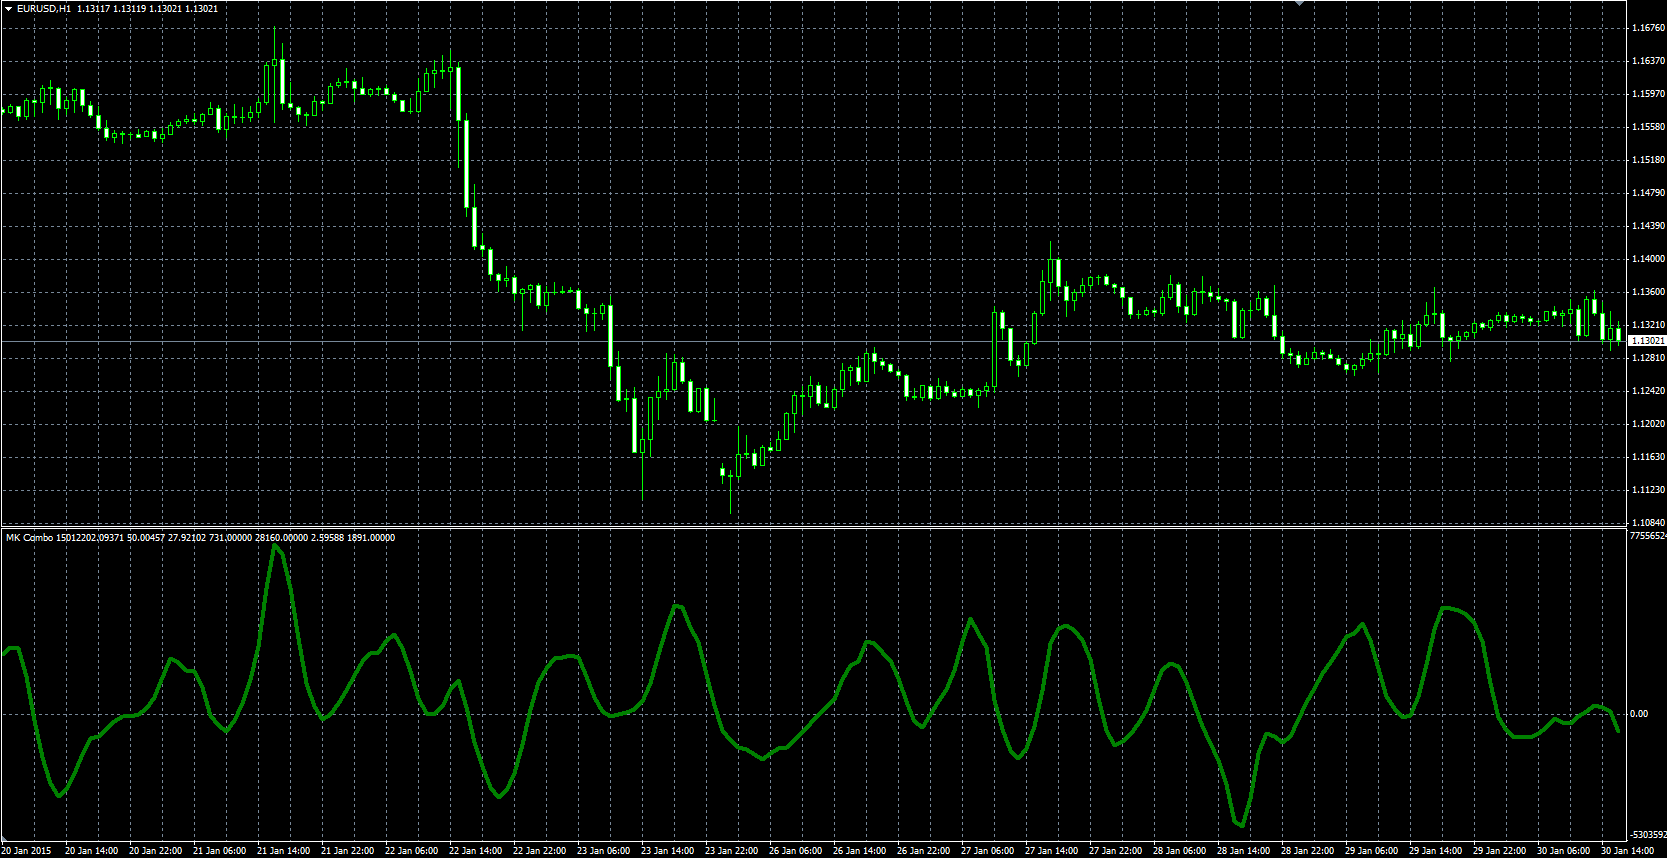Click the 26 Jan 06:00 time label

click(795, 851)
